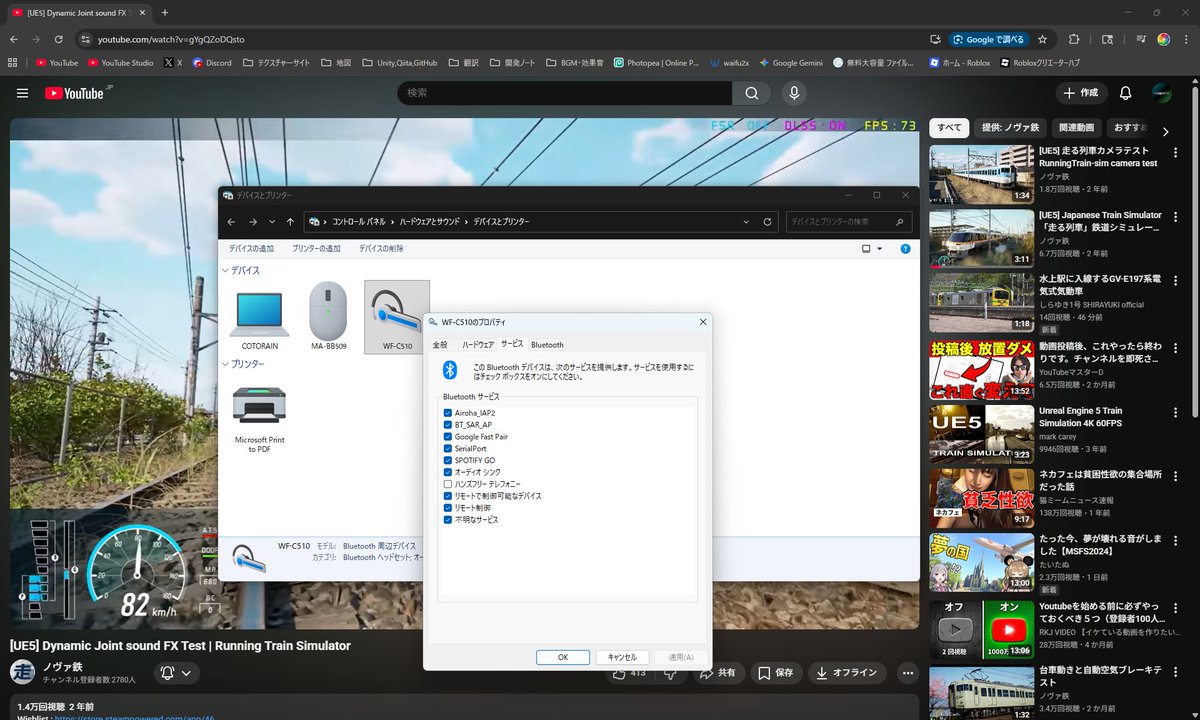Uncheck リモートで制御可能なデバイス service

[448, 496]
